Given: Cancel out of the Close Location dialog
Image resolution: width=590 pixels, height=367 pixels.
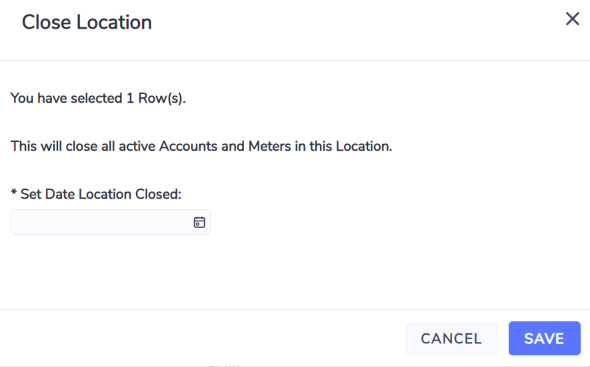Looking at the screenshot, I should [x=451, y=338].
